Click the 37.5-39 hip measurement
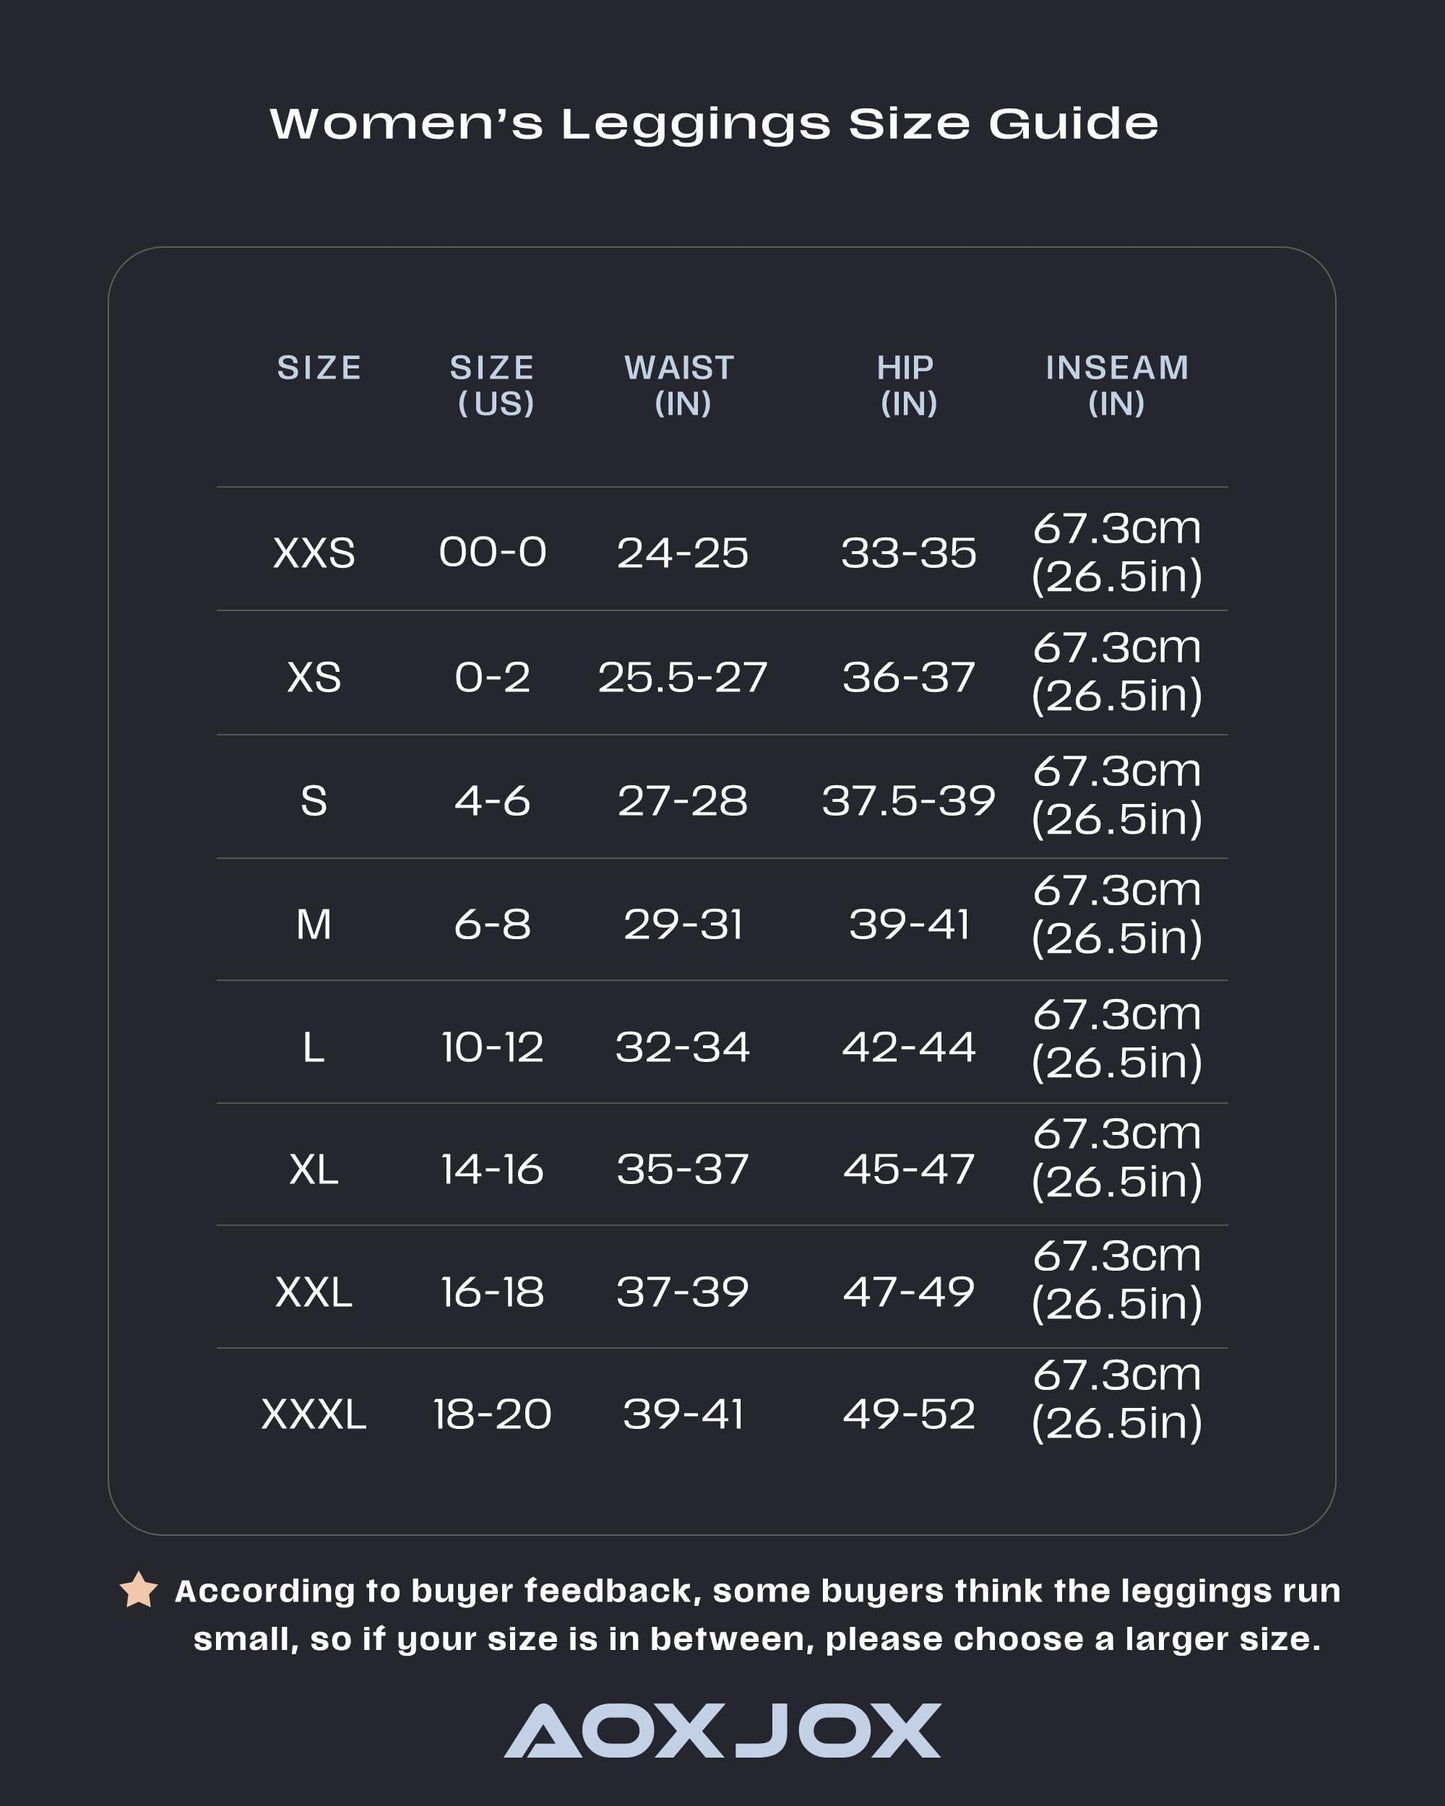This screenshot has height=1806, width=1445. coord(908,801)
